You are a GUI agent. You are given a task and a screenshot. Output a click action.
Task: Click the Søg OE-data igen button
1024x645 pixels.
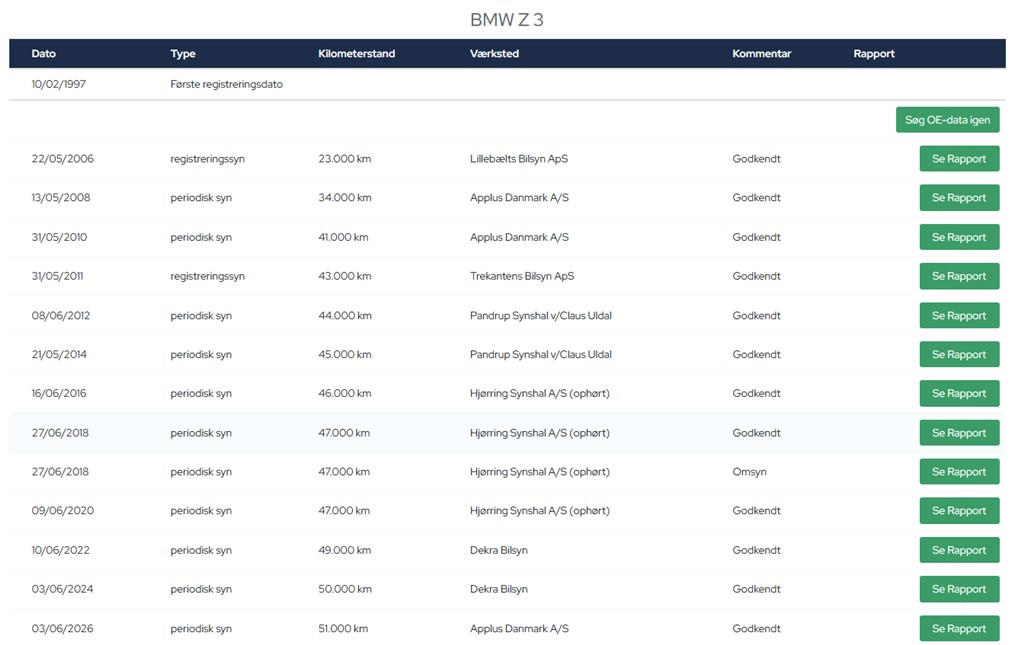(947, 119)
